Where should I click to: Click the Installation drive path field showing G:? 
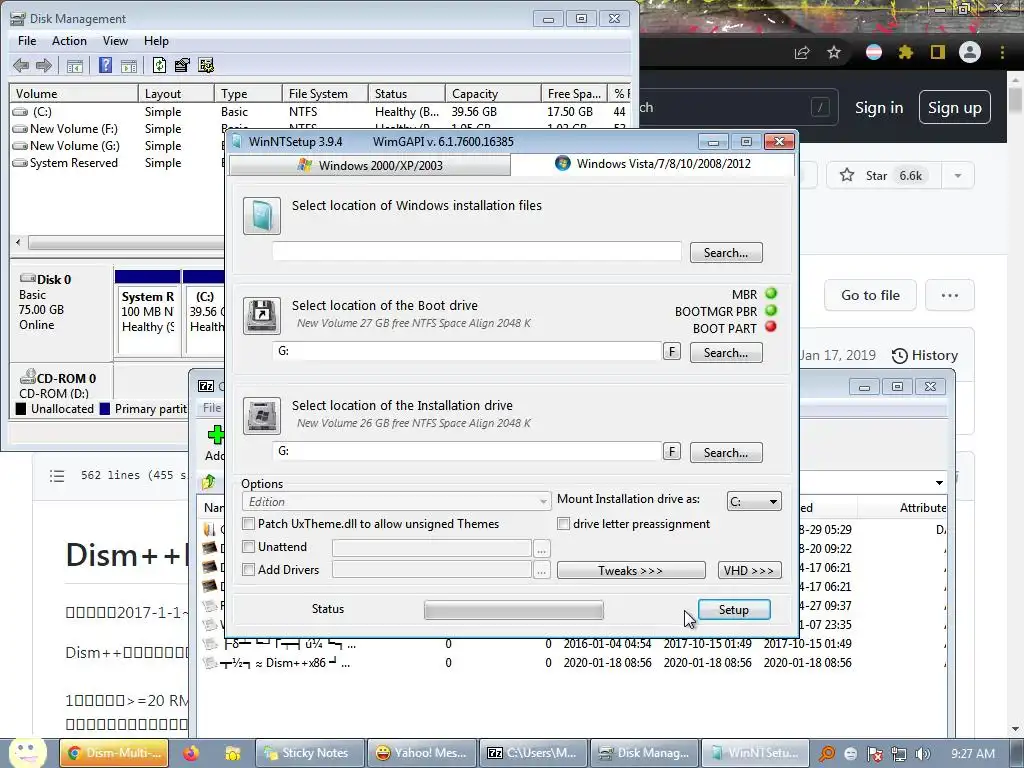click(467, 451)
